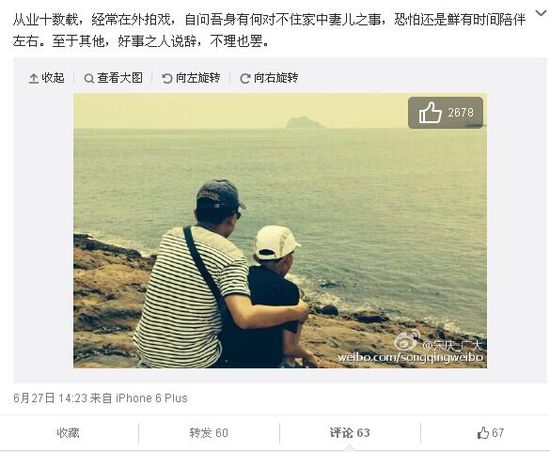Toggle like on the 2678 photo badge
Image resolution: width=550 pixels, height=452 pixels.
(x=445, y=113)
